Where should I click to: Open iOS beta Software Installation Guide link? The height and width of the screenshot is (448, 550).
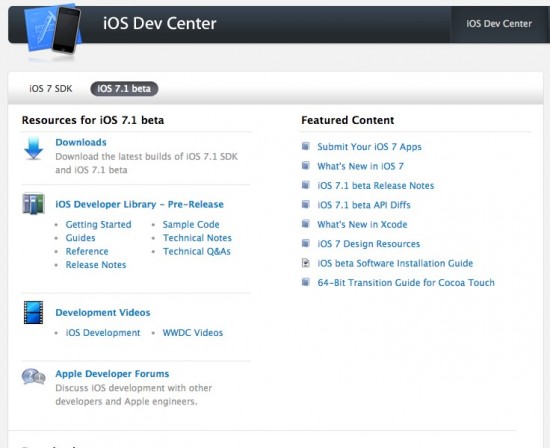[395, 263]
